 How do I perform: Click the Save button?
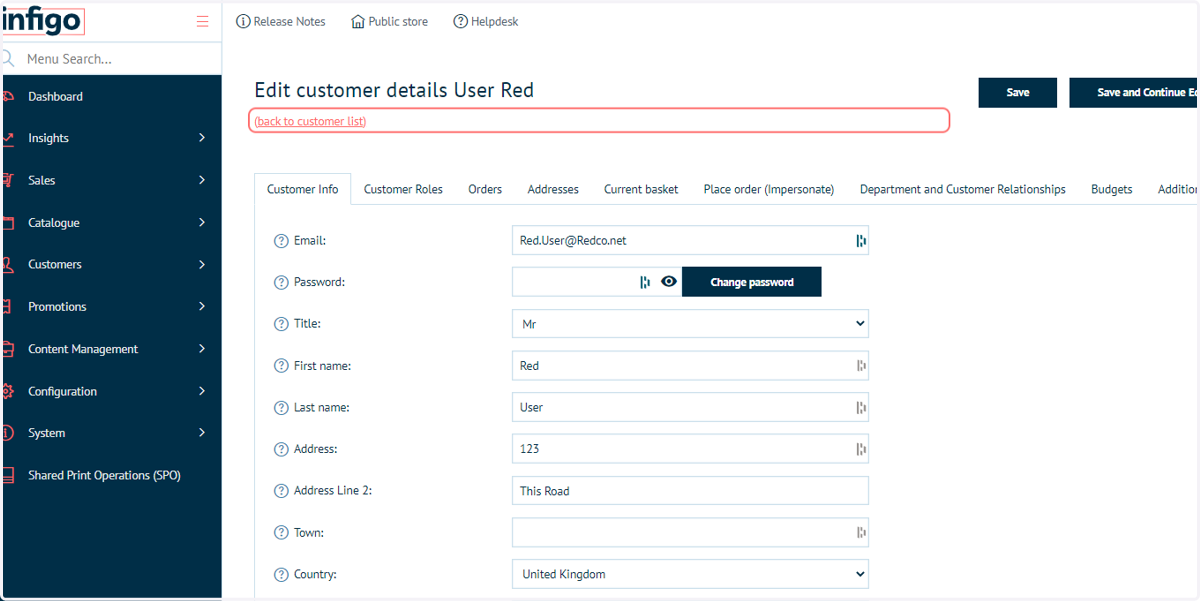click(x=1018, y=92)
